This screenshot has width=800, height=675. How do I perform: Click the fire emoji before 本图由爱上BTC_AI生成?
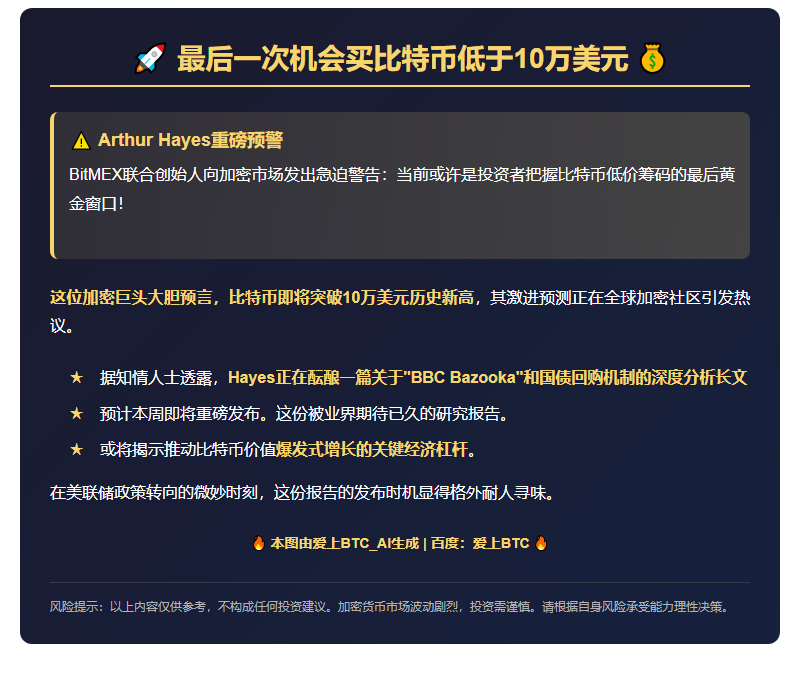pyautogui.click(x=259, y=543)
